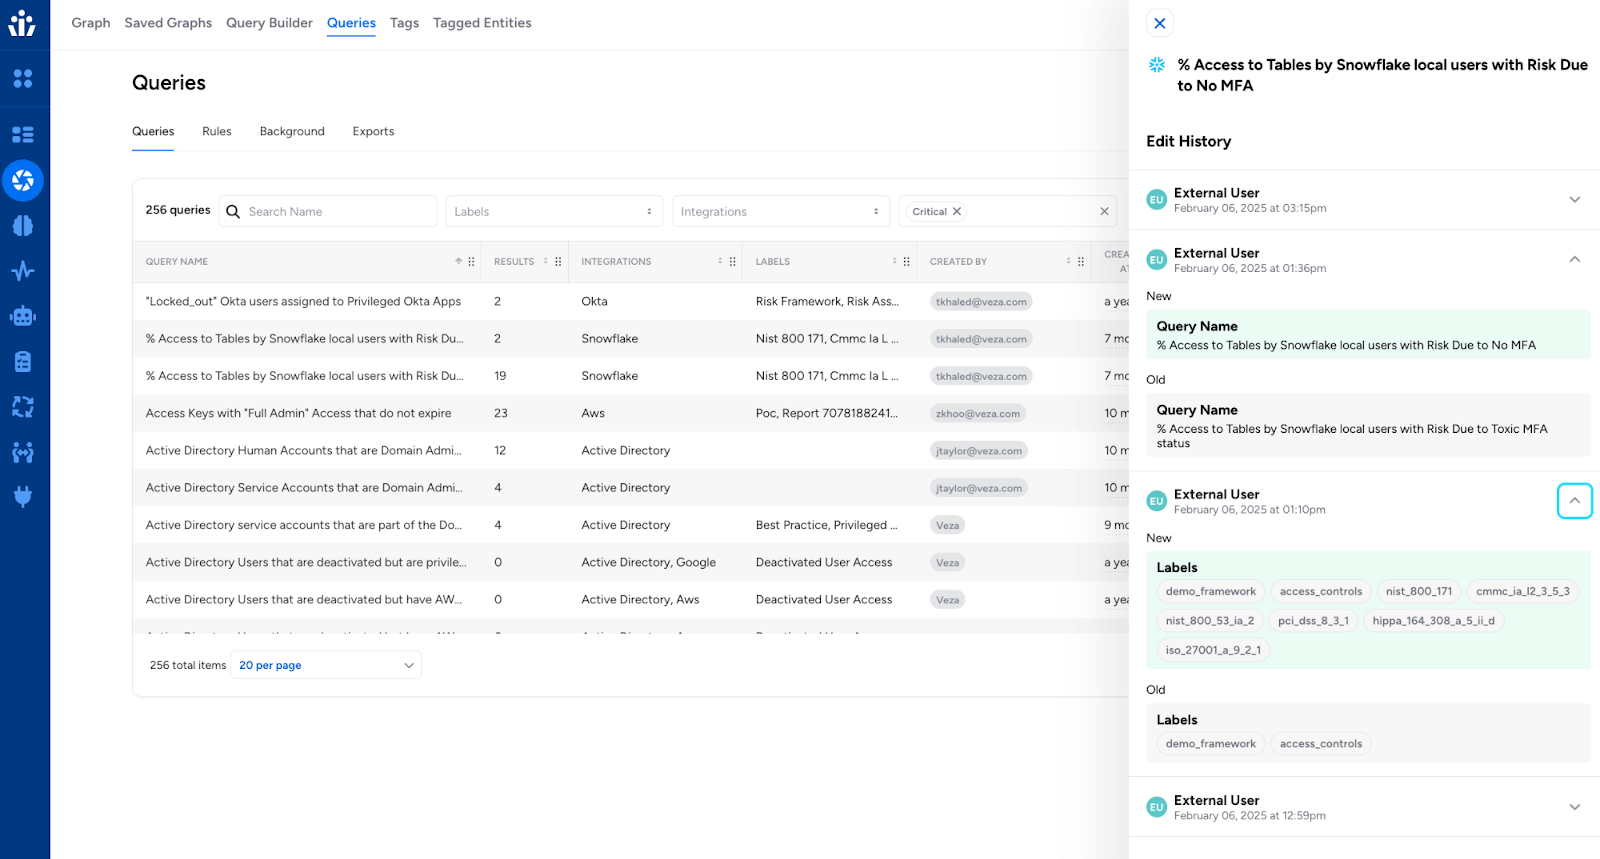
Task: Expand the 03:15pm External User edit entry
Action: 1574,200
